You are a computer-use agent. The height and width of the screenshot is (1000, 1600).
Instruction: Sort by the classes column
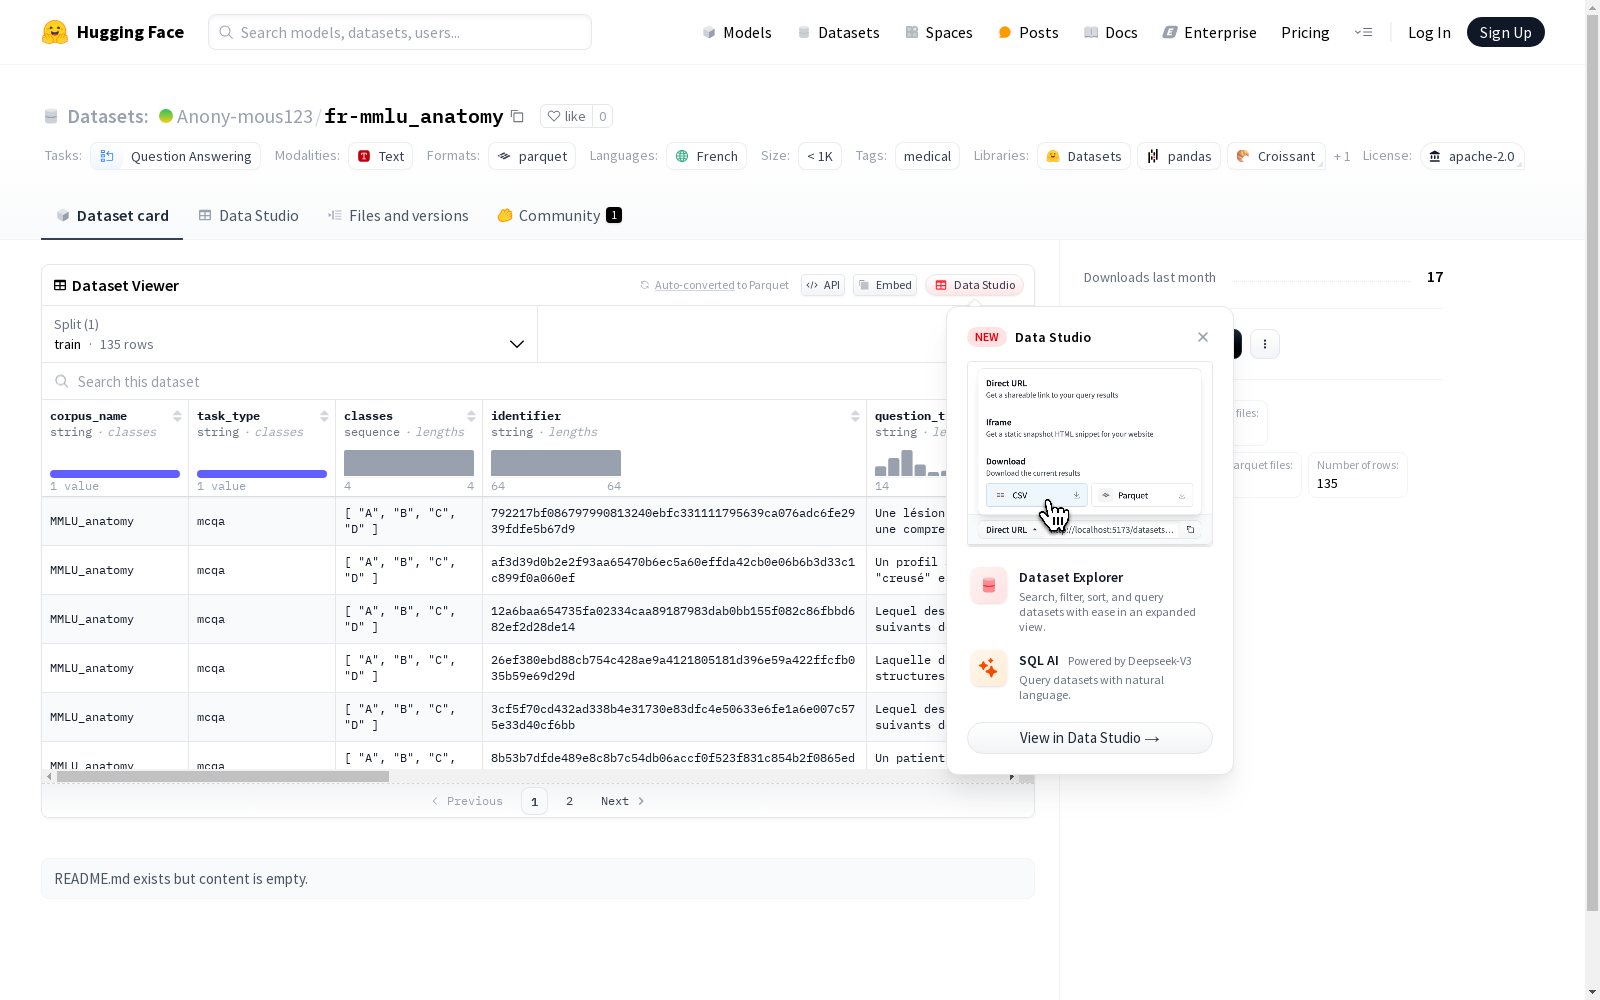(471, 416)
